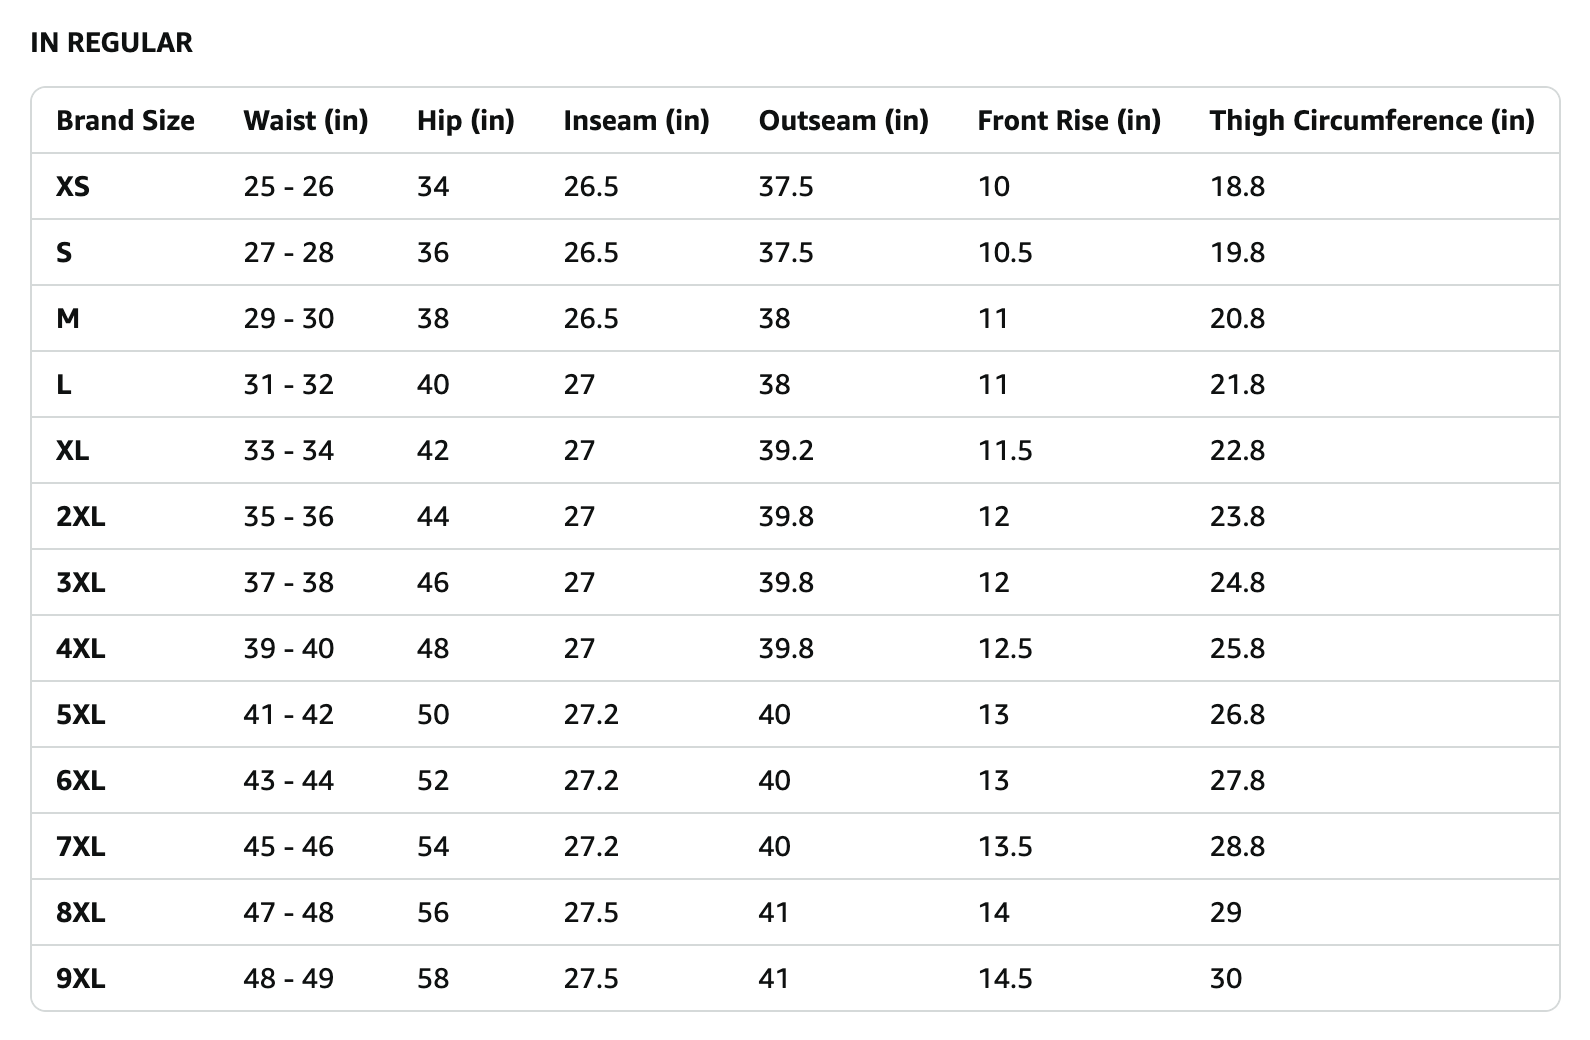The image size is (1590, 1040).
Task: Select the Front Rise (in) header
Action: [x=1068, y=121]
